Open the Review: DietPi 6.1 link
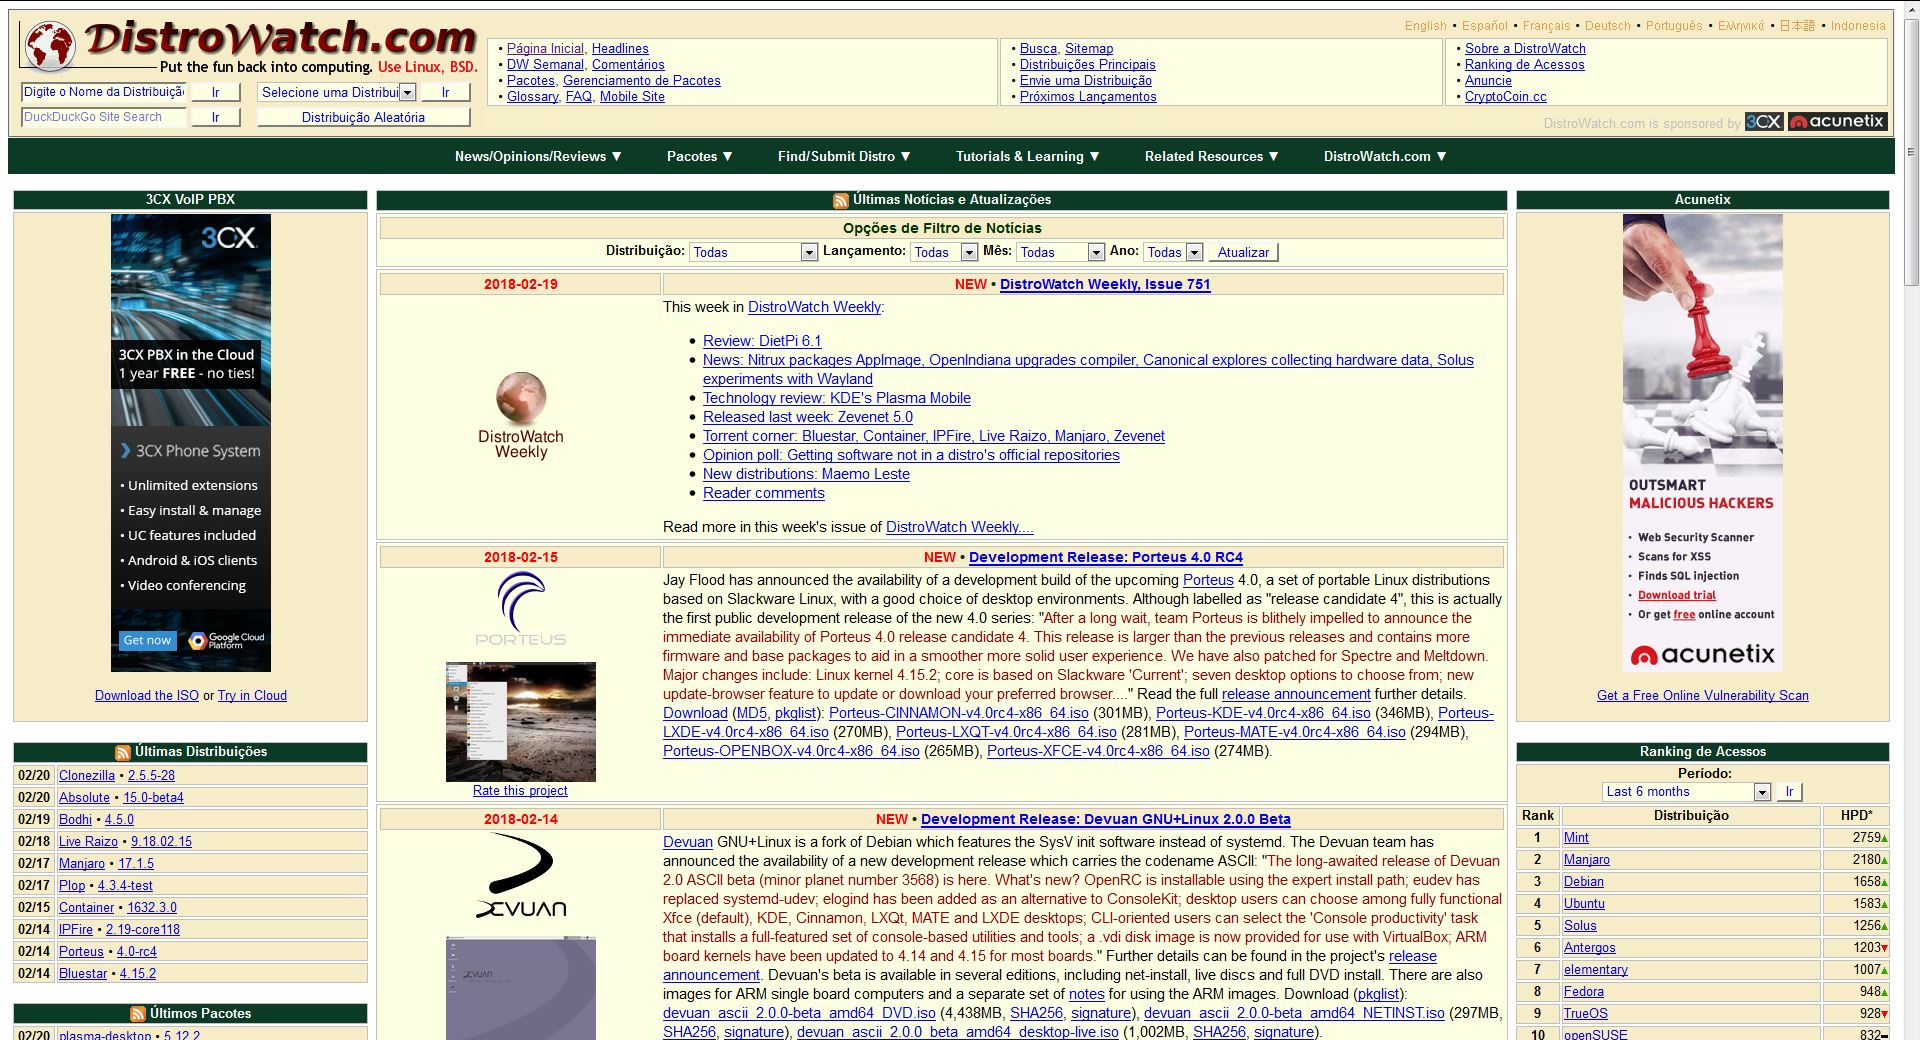Viewport: 1920px width, 1040px height. tap(761, 341)
